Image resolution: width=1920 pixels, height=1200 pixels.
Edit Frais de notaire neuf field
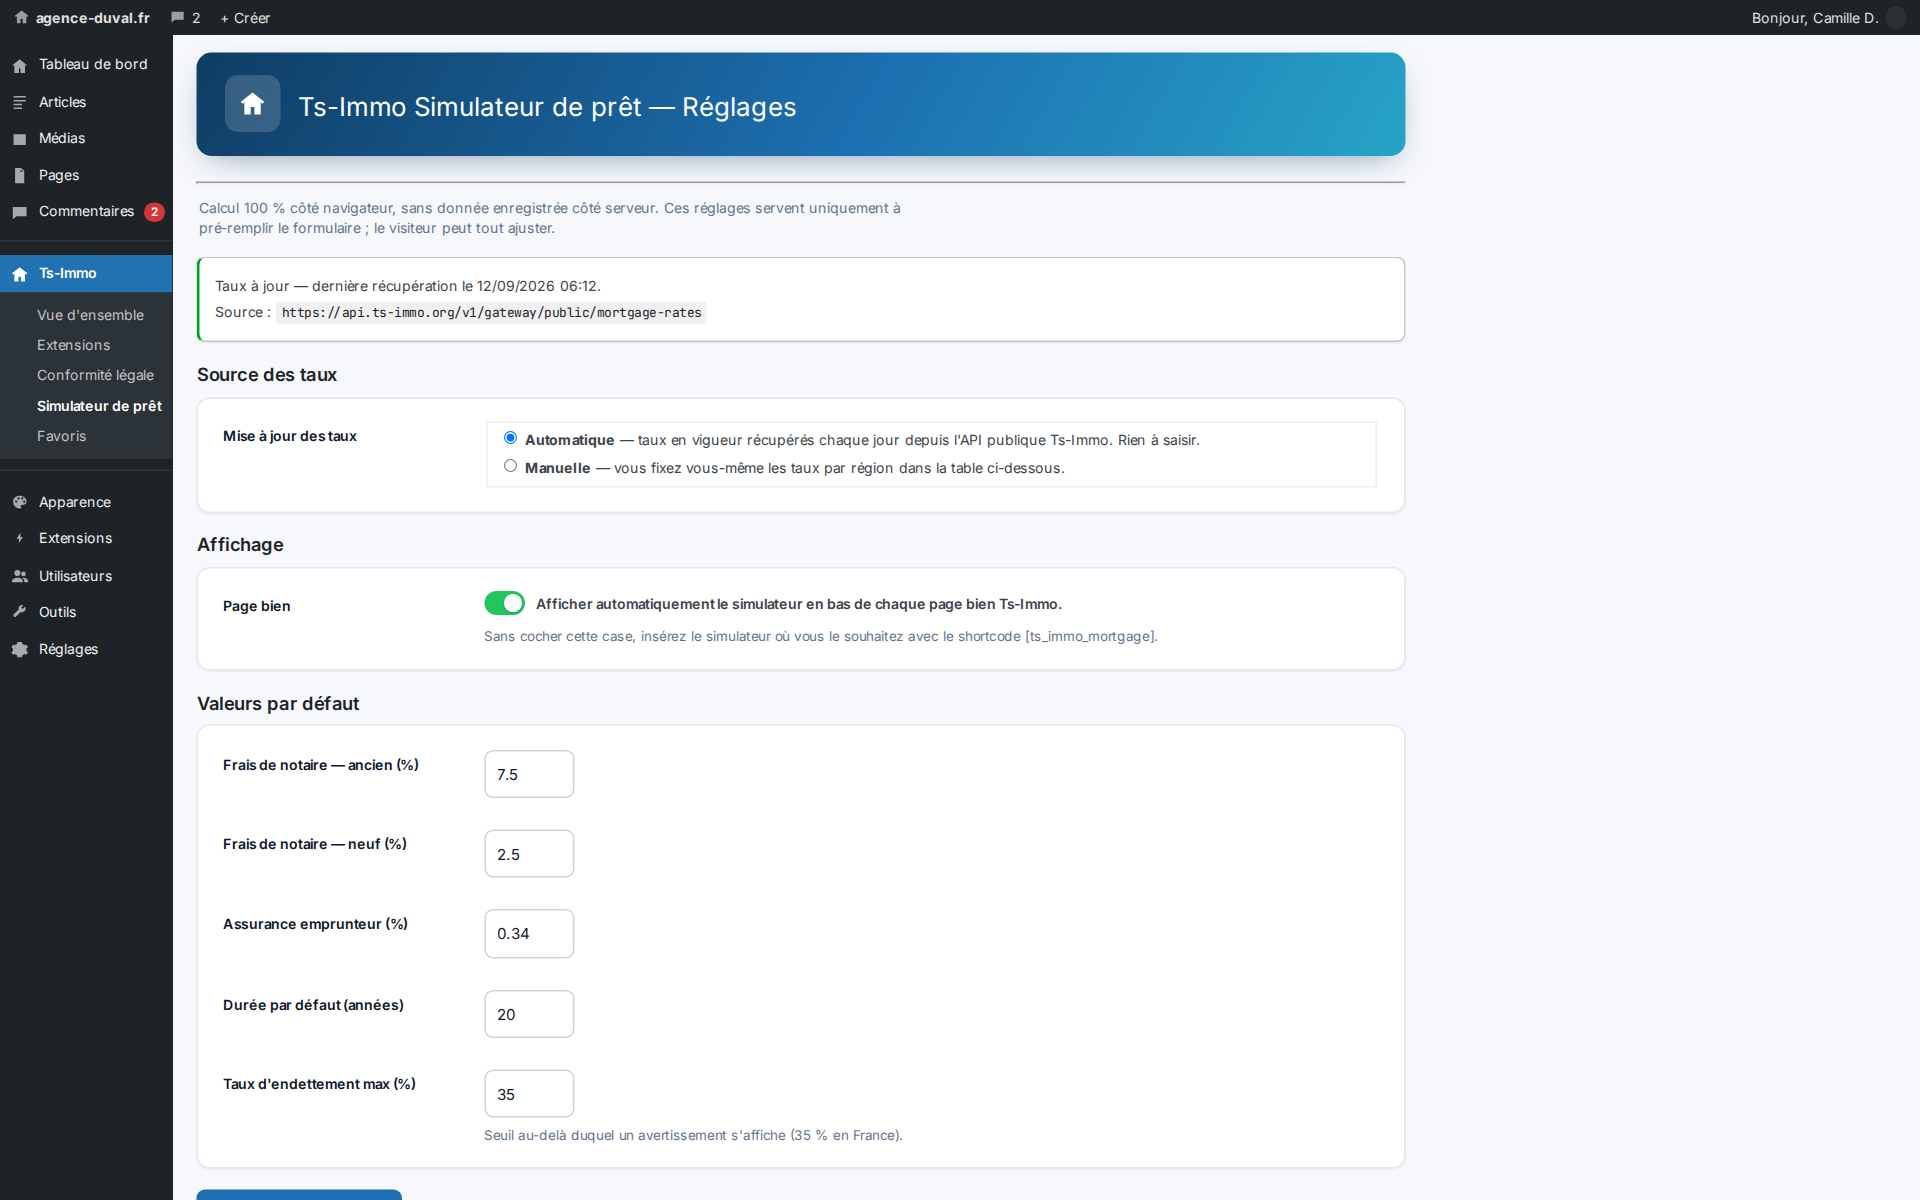tap(529, 854)
